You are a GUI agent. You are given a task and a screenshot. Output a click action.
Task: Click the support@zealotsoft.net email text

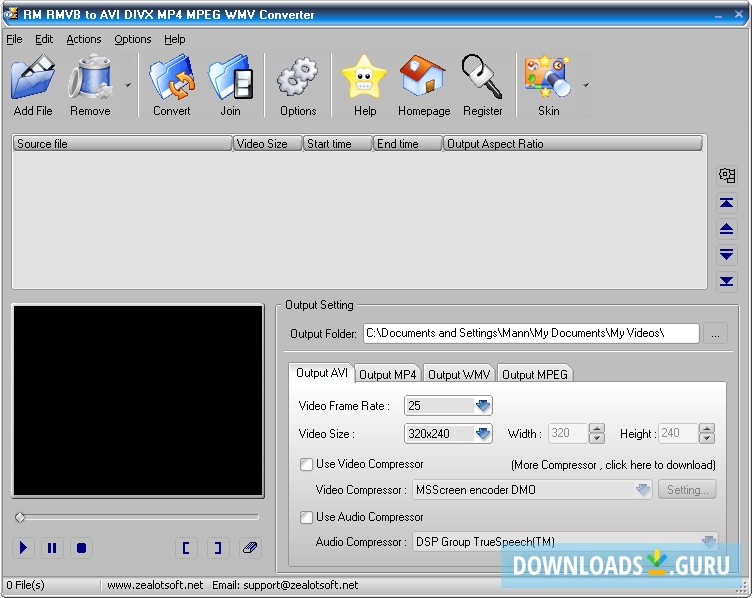pos(300,585)
